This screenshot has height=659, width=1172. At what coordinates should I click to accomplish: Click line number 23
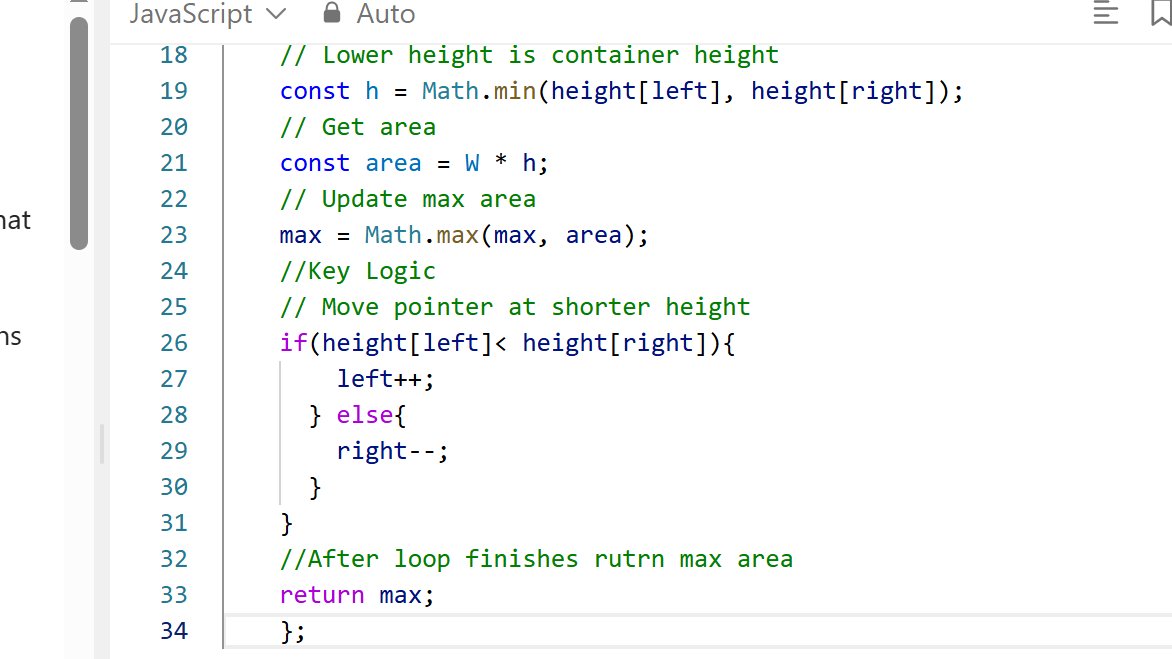click(x=173, y=235)
